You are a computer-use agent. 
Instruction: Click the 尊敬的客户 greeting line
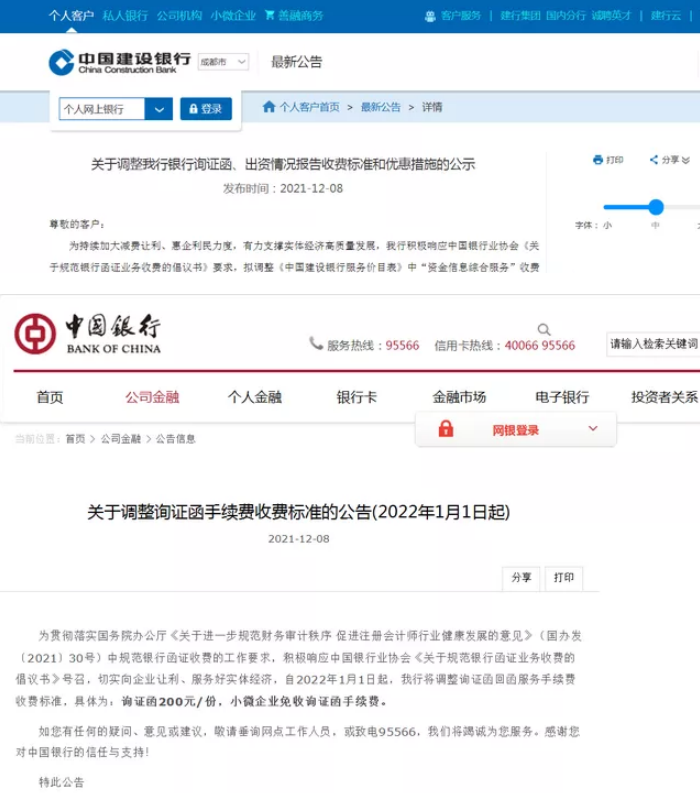tap(77, 224)
